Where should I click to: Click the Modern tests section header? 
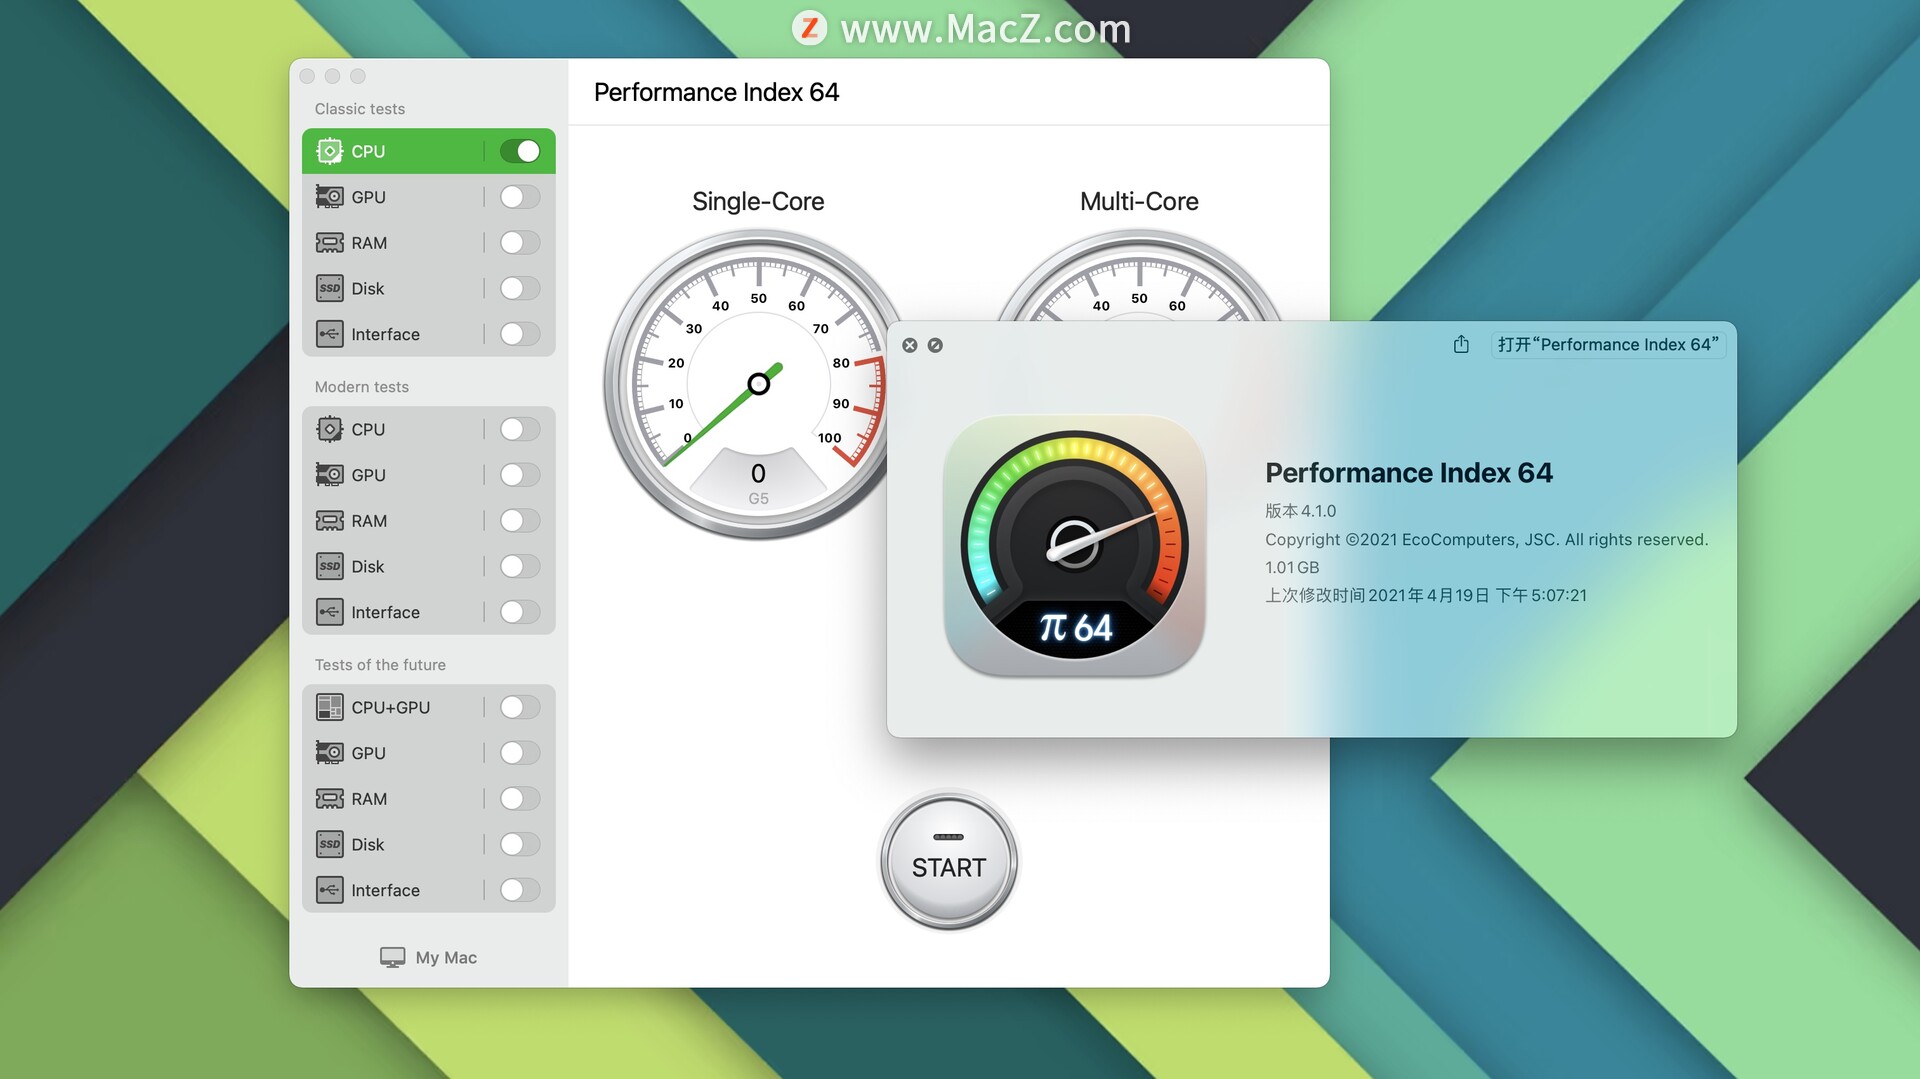(362, 387)
